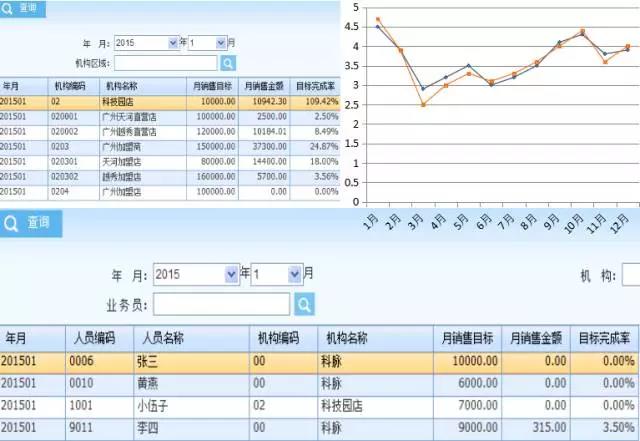Select the 广州天河直营店 row
This screenshot has height=441, width=640.
170,117
